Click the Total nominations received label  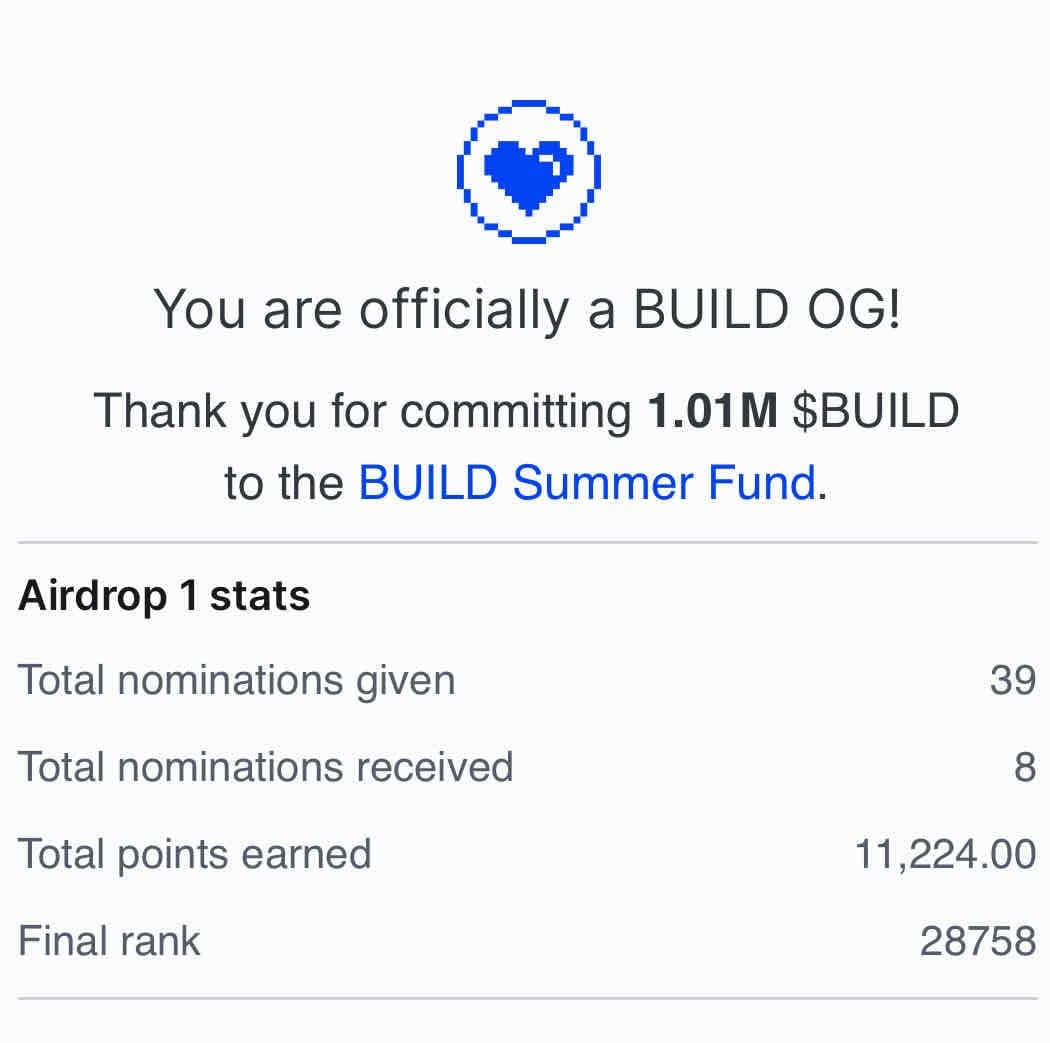pos(266,767)
